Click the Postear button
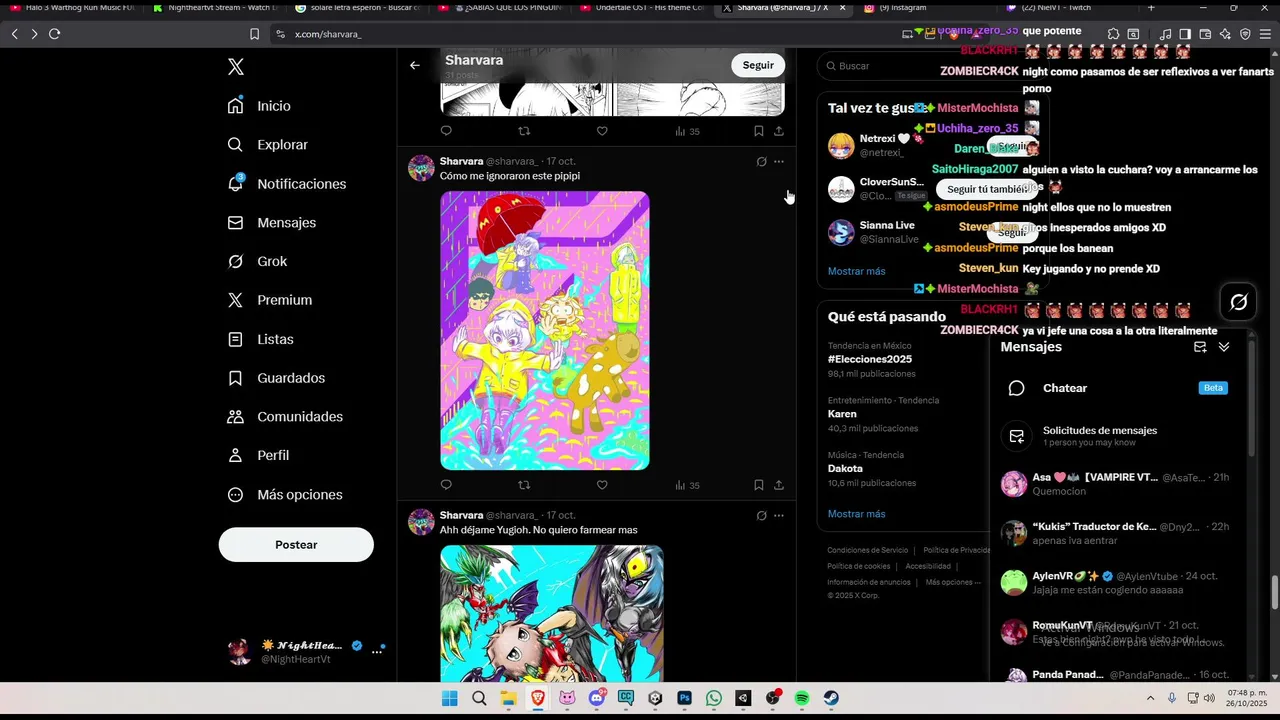The height and width of the screenshot is (720, 1280). click(x=296, y=545)
